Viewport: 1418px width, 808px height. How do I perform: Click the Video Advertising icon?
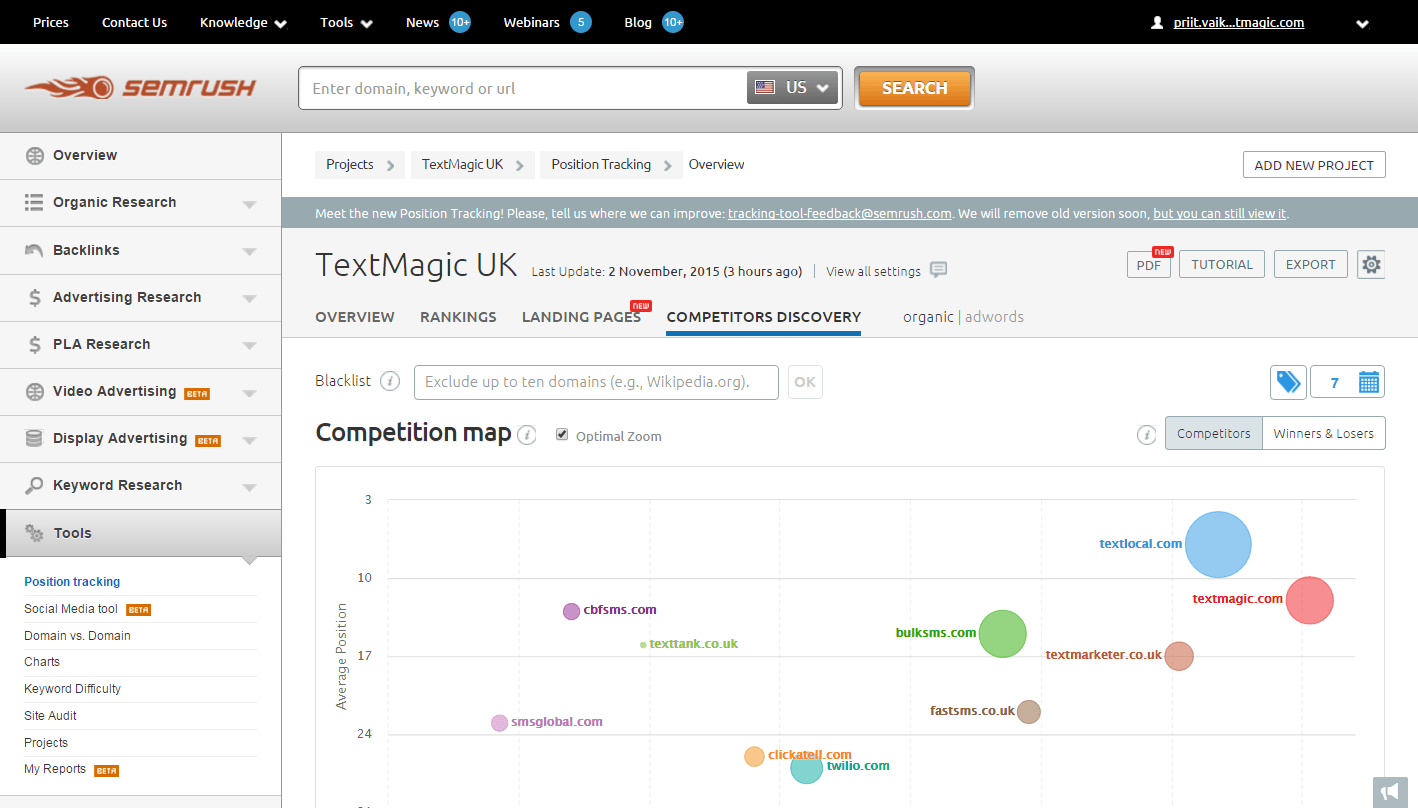[35, 391]
